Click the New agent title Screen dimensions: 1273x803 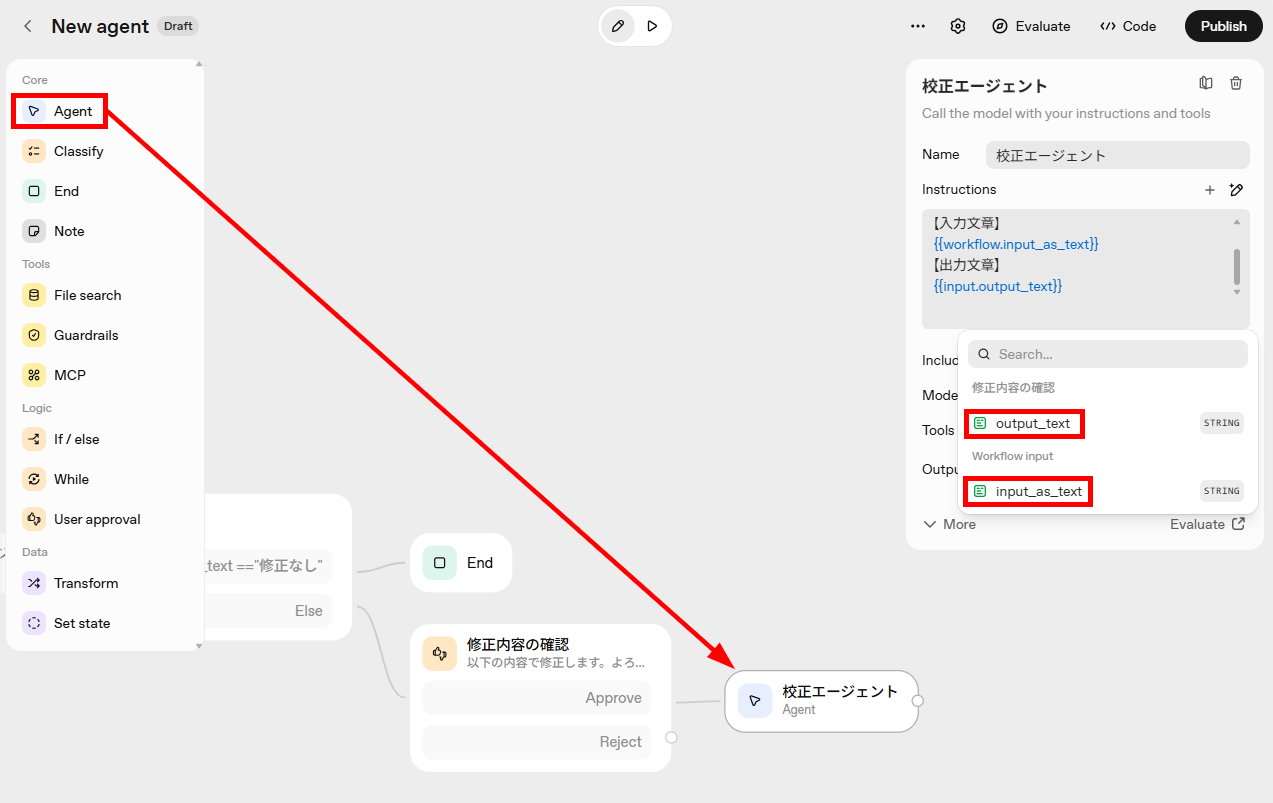pos(100,26)
